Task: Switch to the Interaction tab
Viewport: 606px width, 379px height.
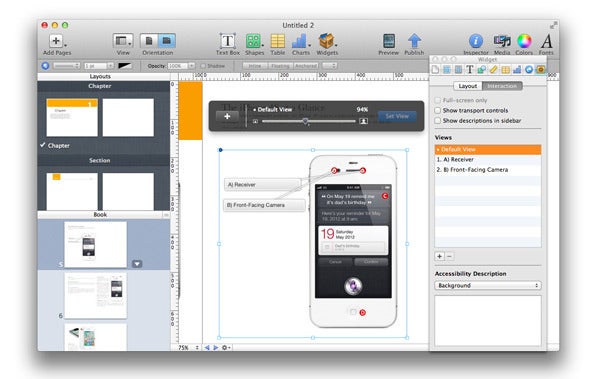Action: tap(502, 86)
